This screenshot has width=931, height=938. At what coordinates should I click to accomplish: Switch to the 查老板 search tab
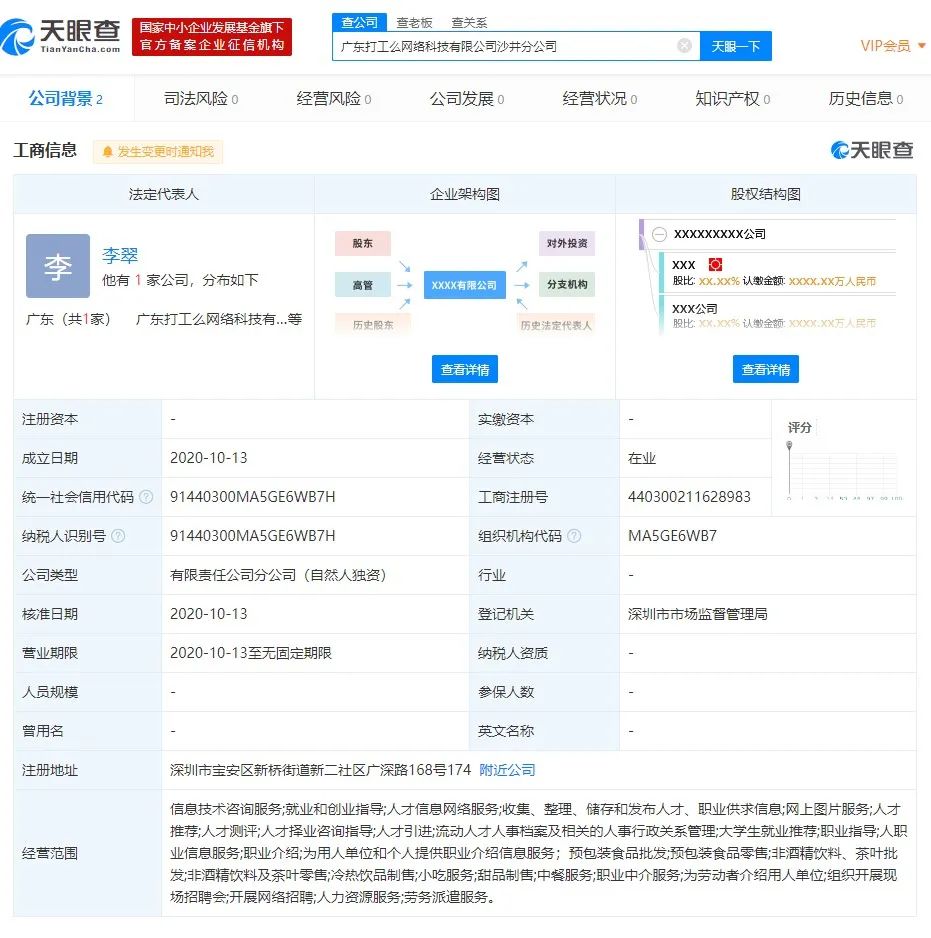click(x=414, y=22)
